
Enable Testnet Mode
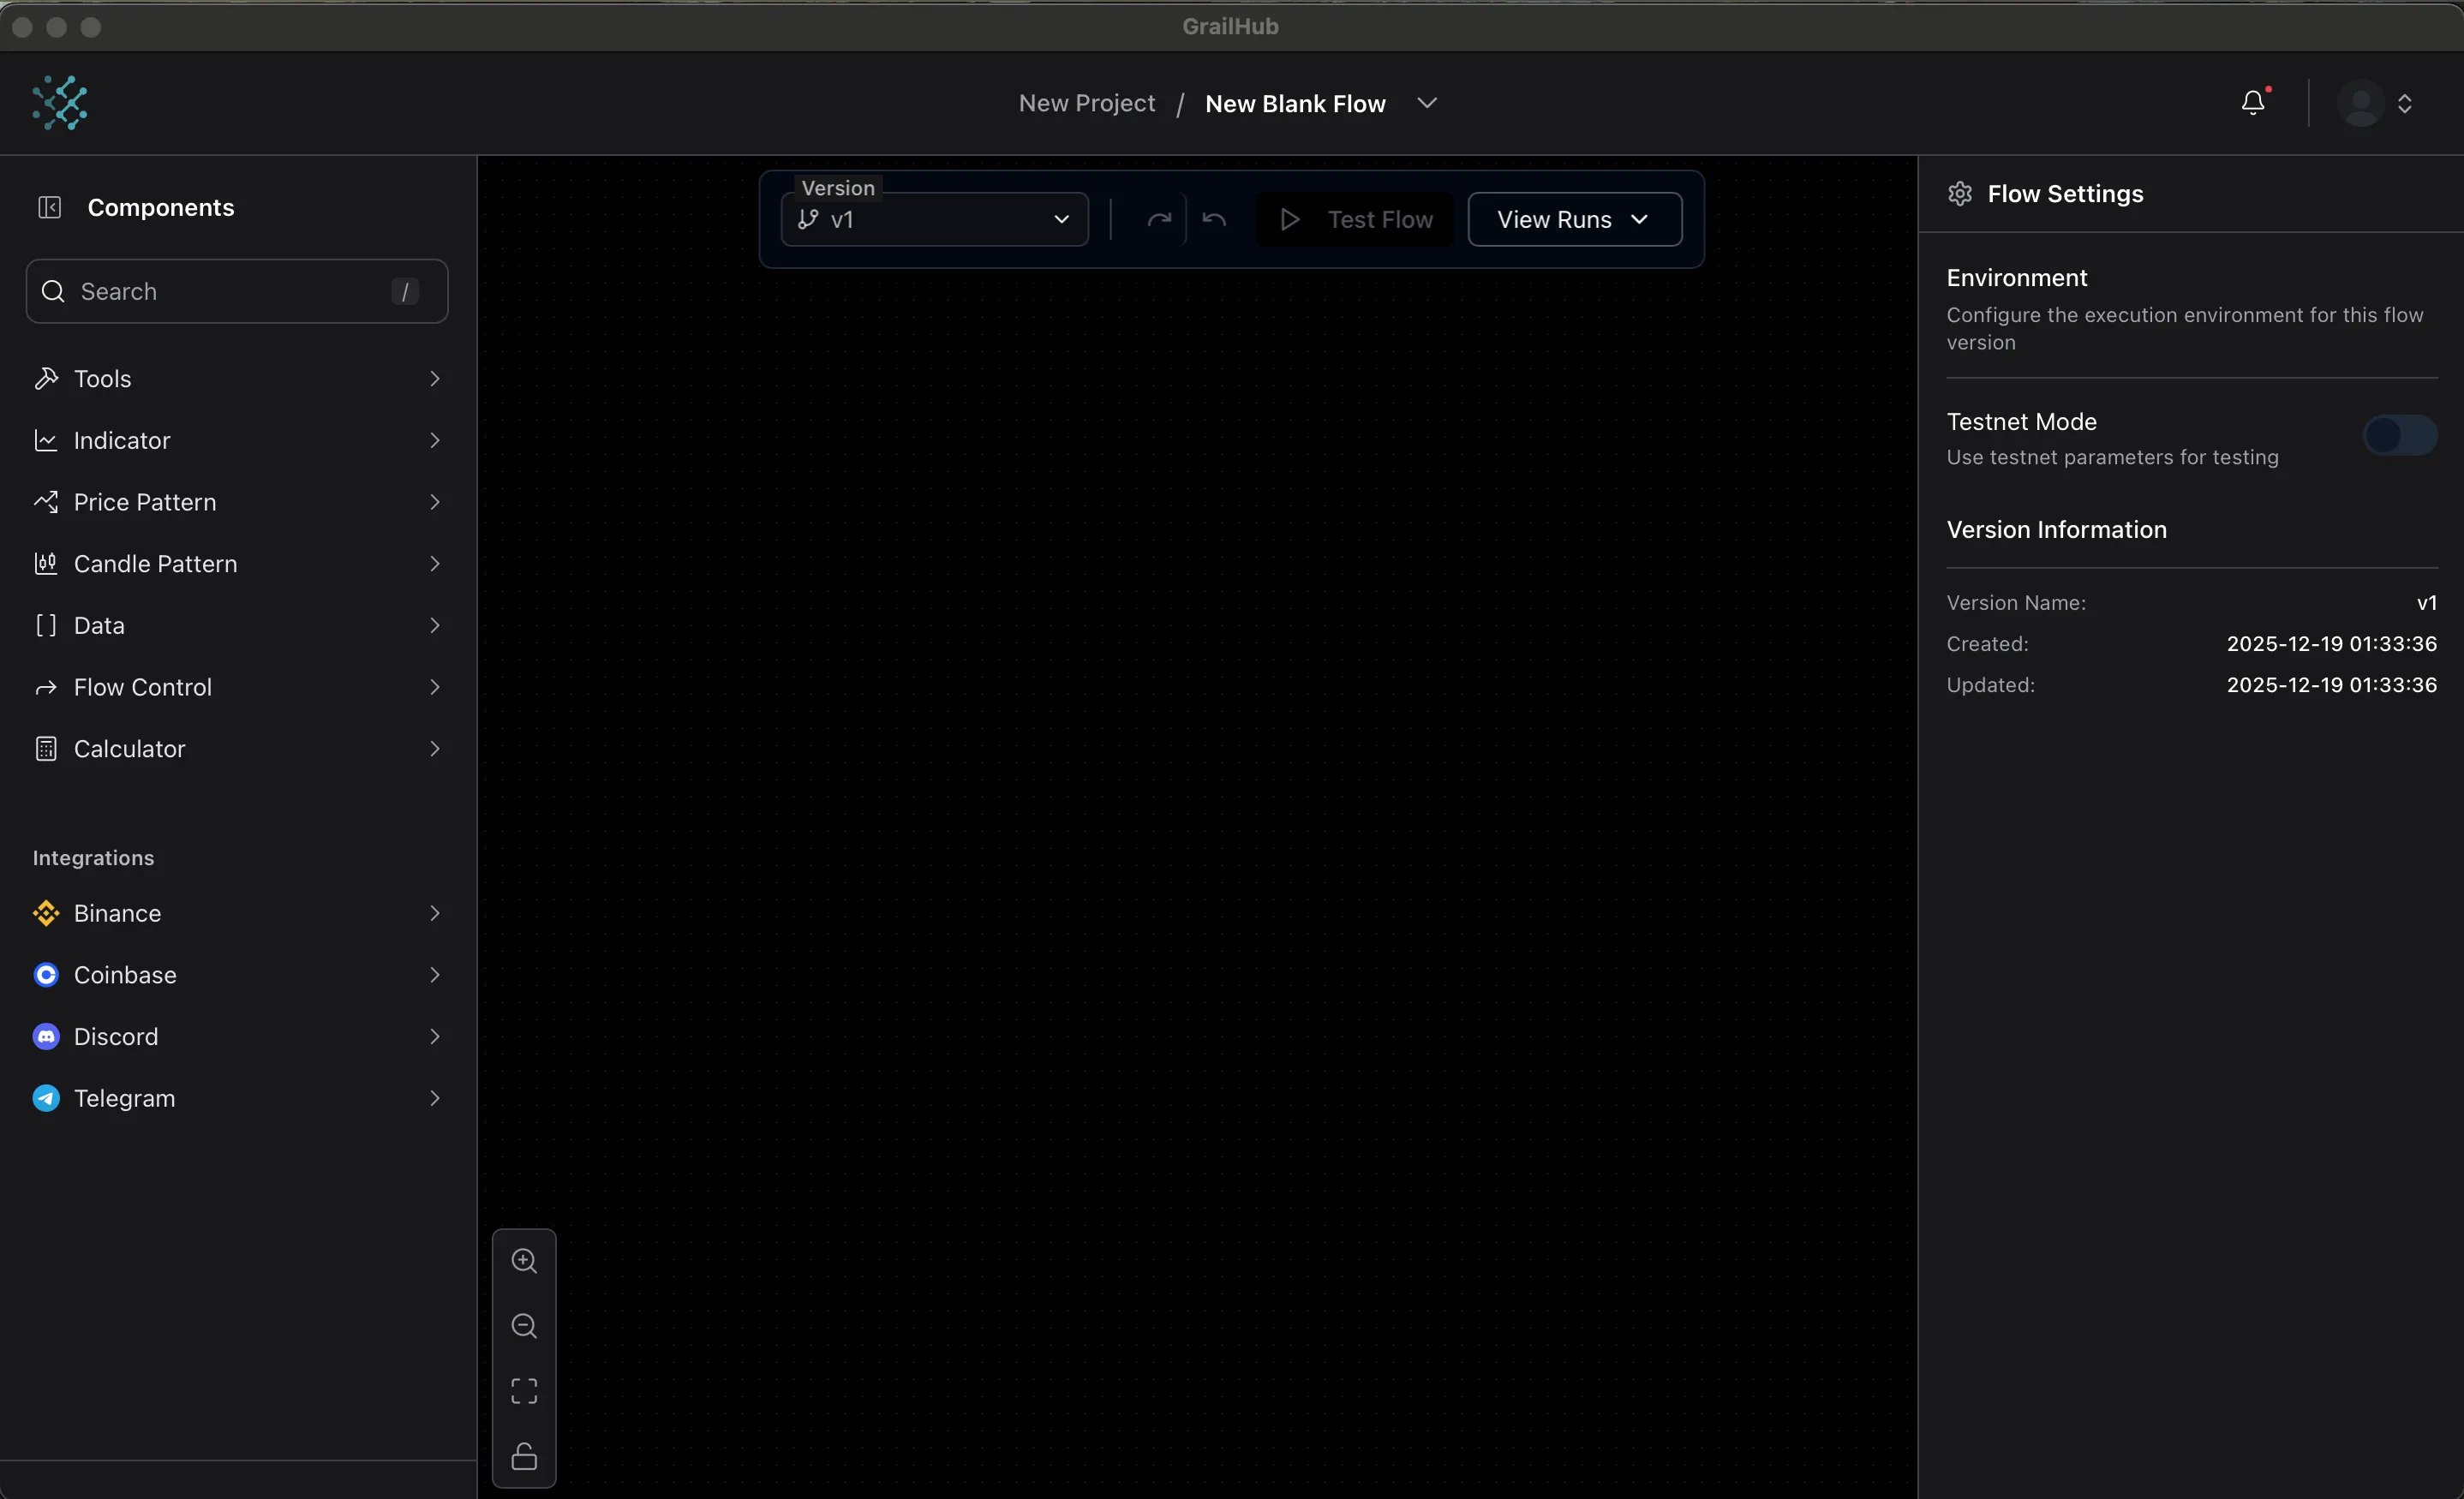2399,434
